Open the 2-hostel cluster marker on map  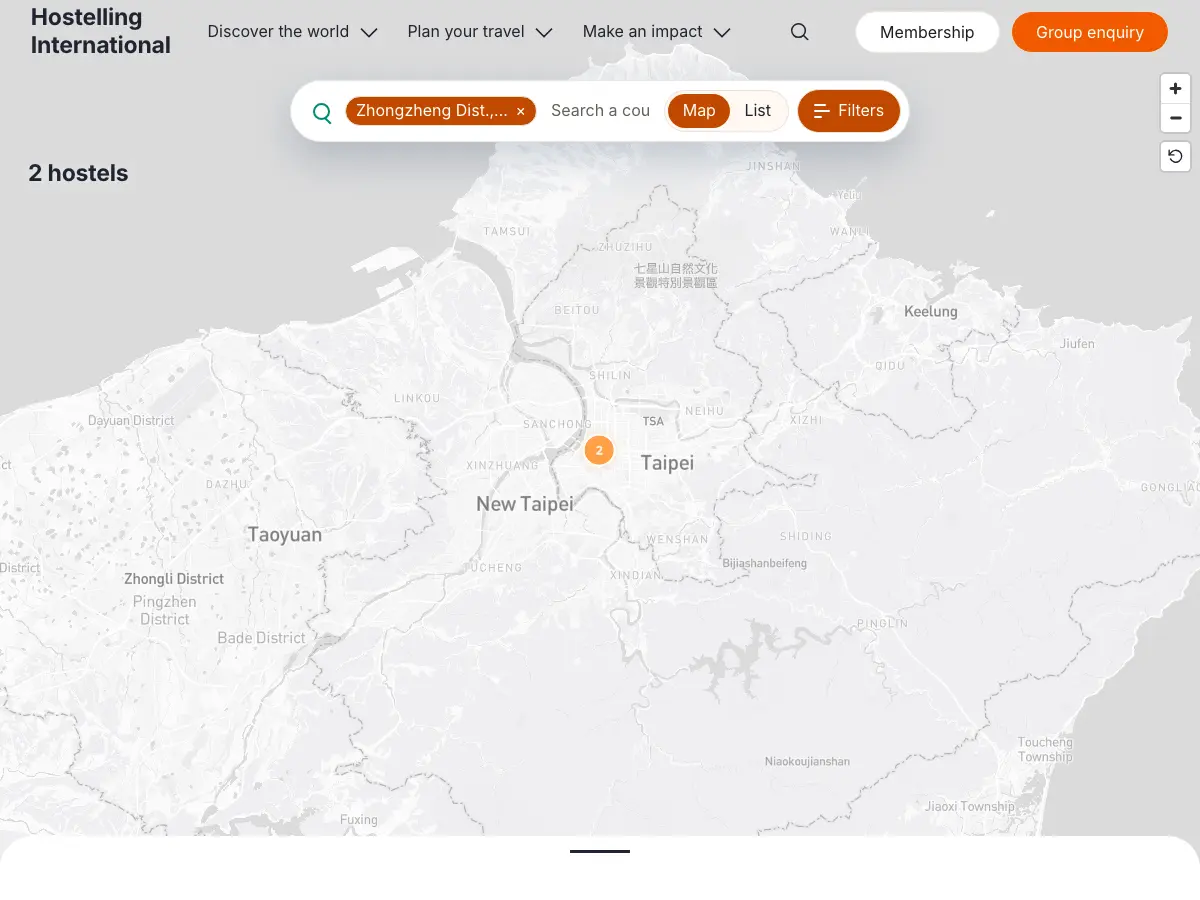599,450
